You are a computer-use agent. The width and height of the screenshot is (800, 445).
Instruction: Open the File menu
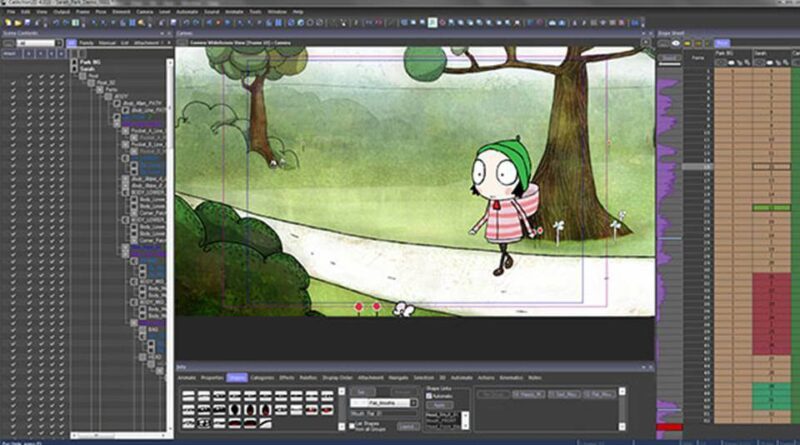pyautogui.click(x=11, y=11)
